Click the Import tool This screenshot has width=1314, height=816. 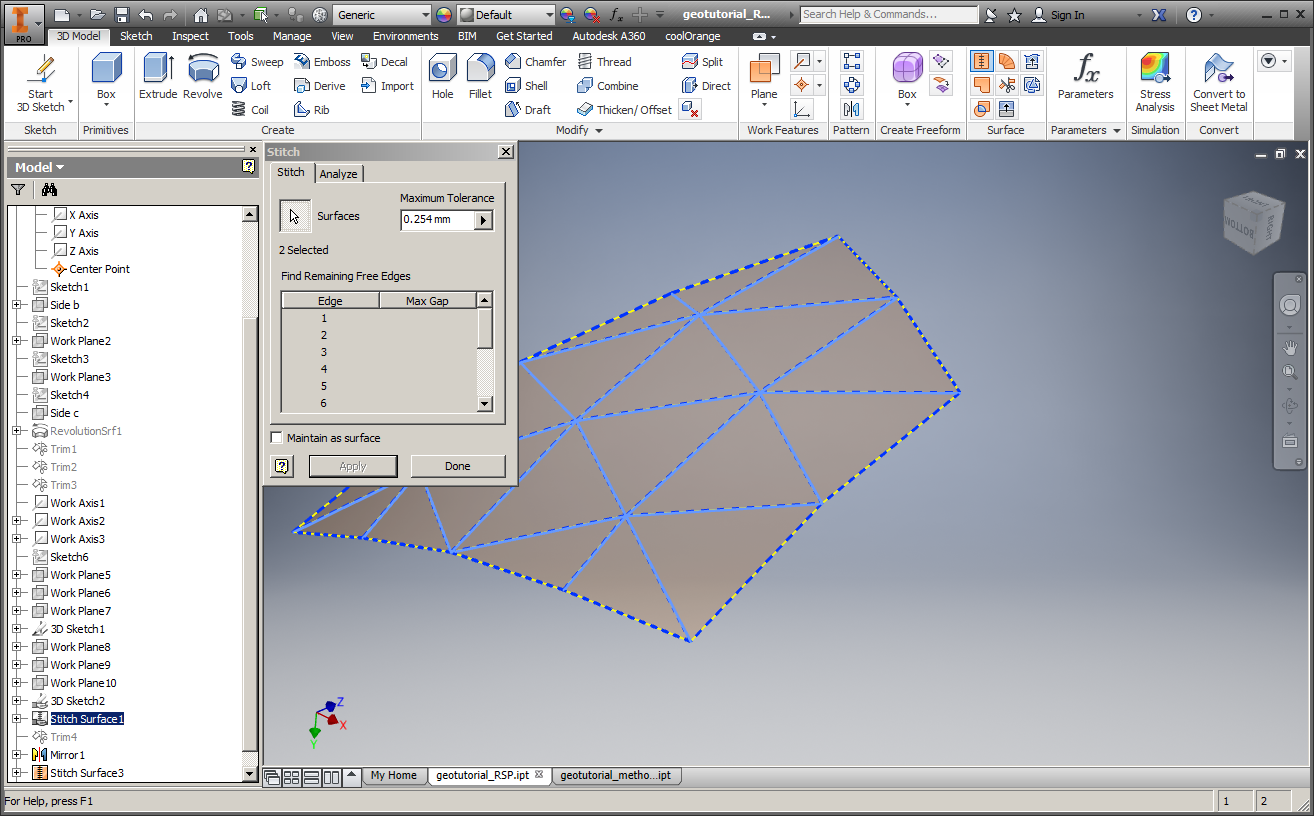click(387, 86)
